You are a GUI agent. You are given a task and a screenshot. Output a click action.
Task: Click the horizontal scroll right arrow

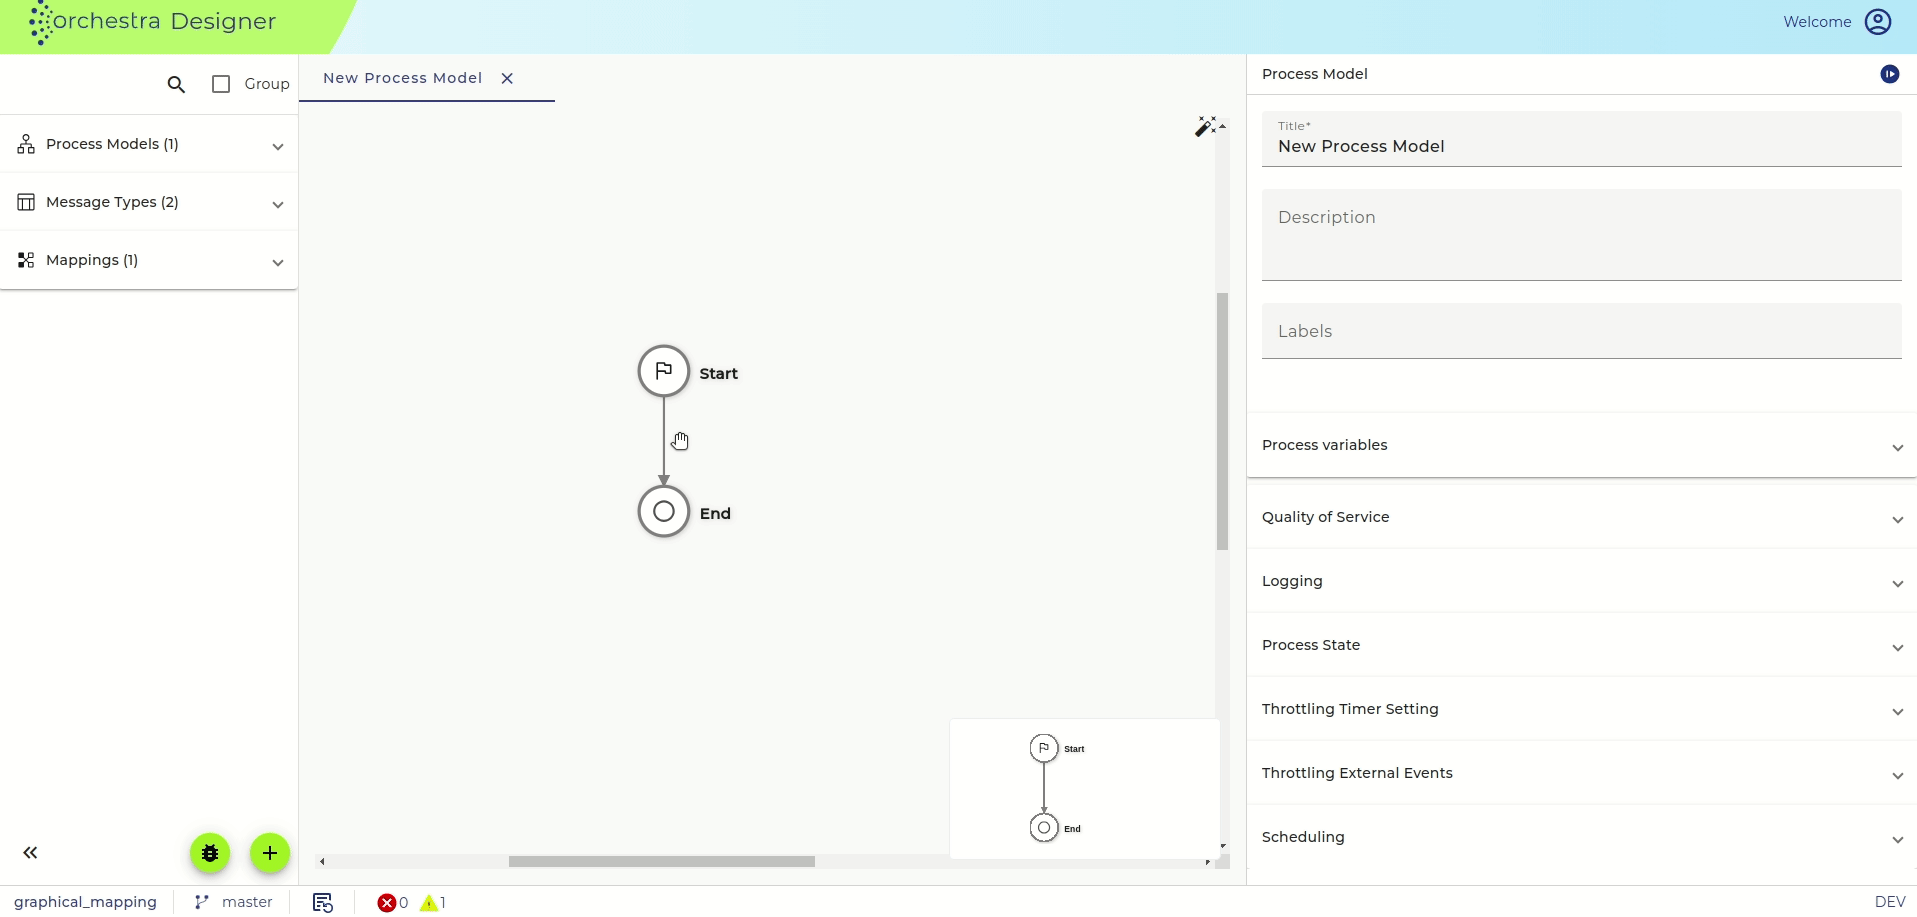pyautogui.click(x=1208, y=861)
